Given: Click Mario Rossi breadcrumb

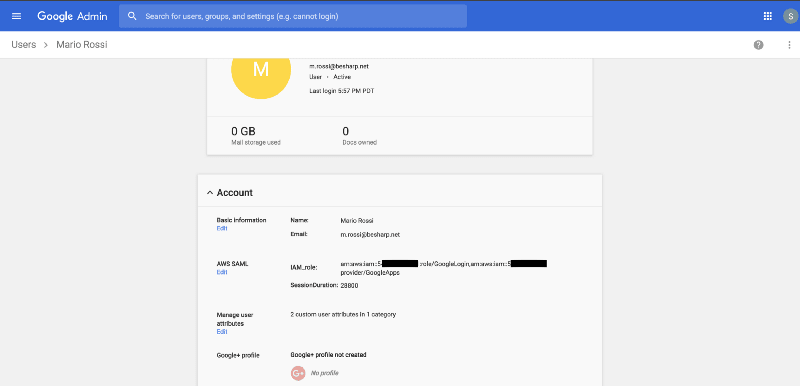Looking at the screenshot, I should (x=82, y=45).
